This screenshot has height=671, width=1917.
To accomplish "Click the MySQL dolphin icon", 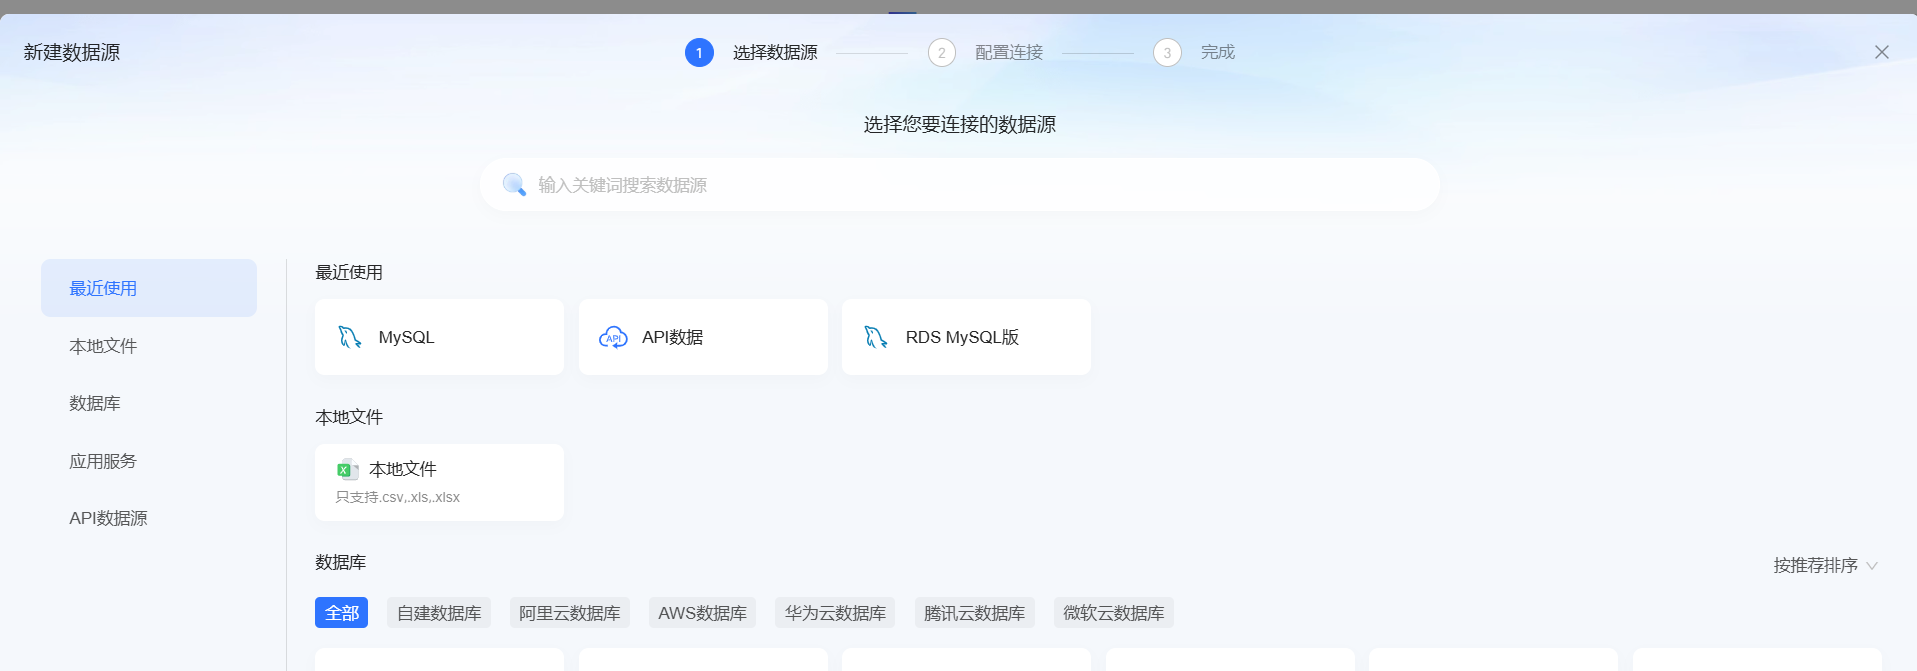I will point(349,337).
